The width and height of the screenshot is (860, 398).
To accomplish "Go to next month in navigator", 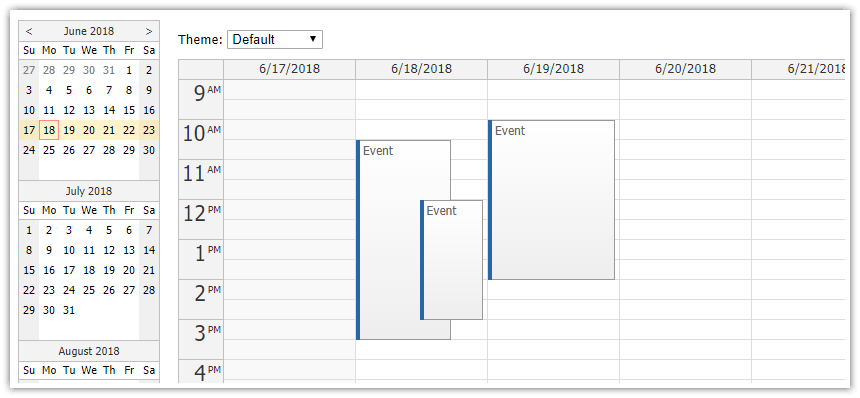I will (x=149, y=31).
